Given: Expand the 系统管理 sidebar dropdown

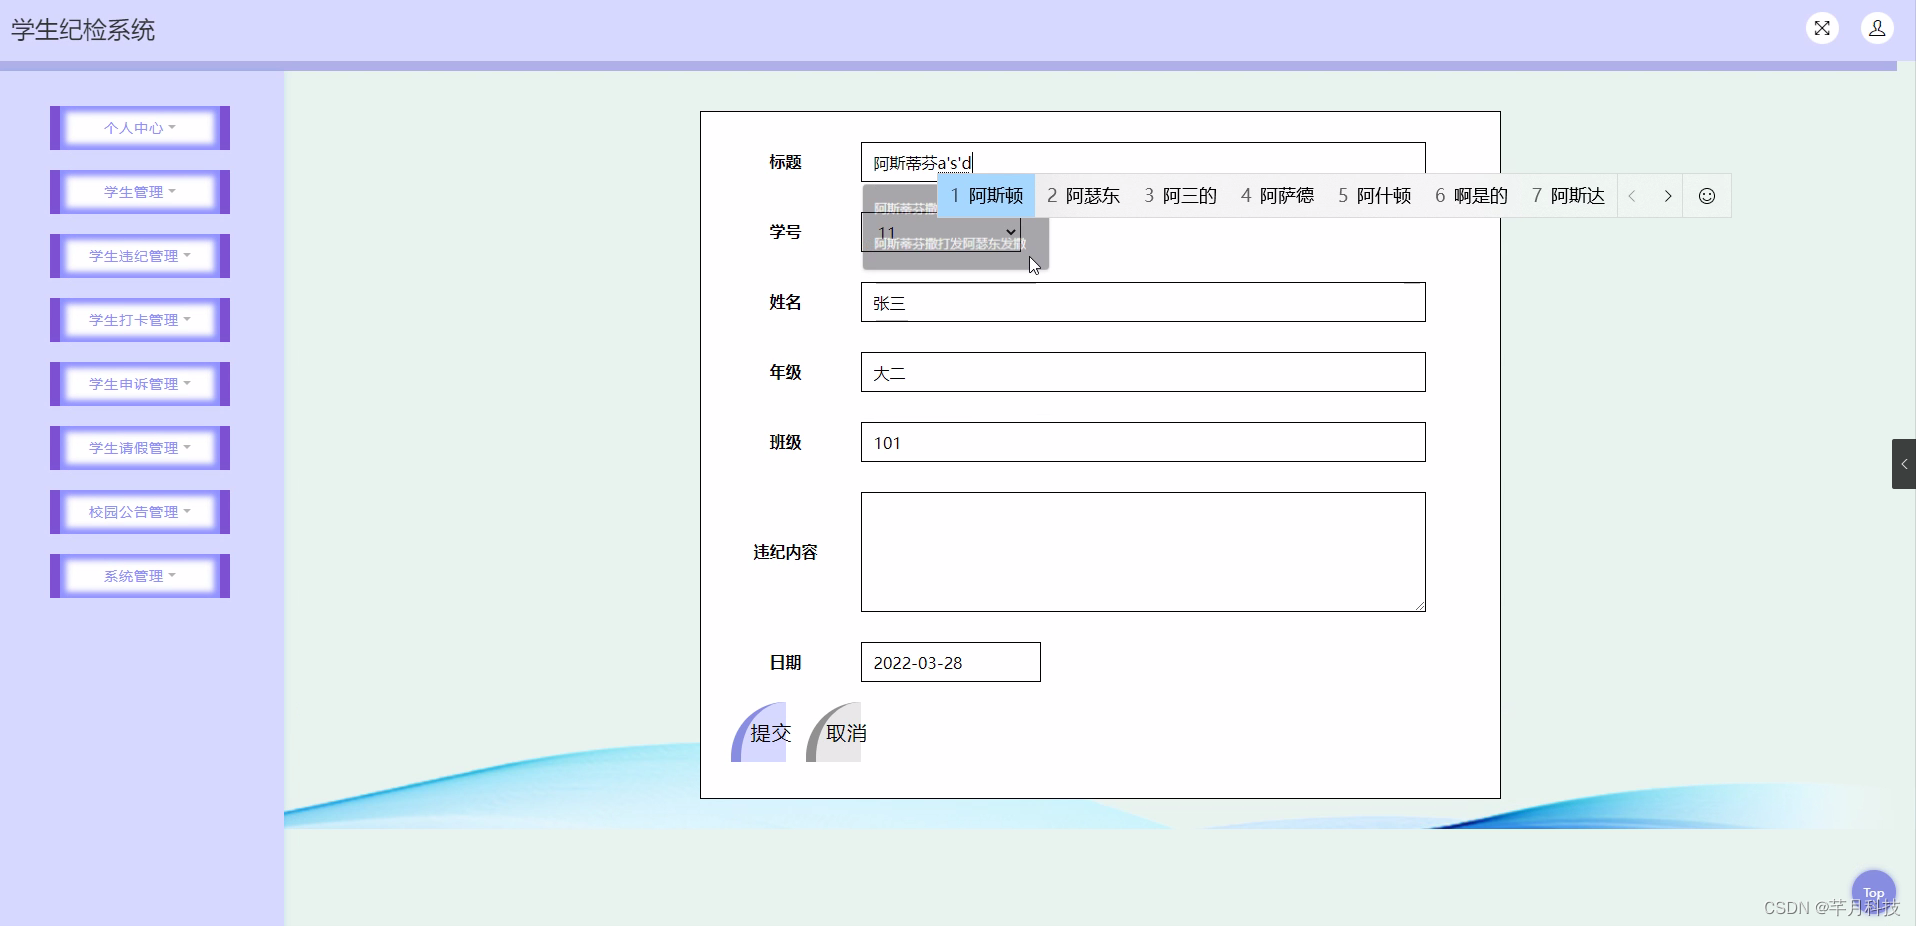Looking at the screenshot, I should click(x=139, y=576).
